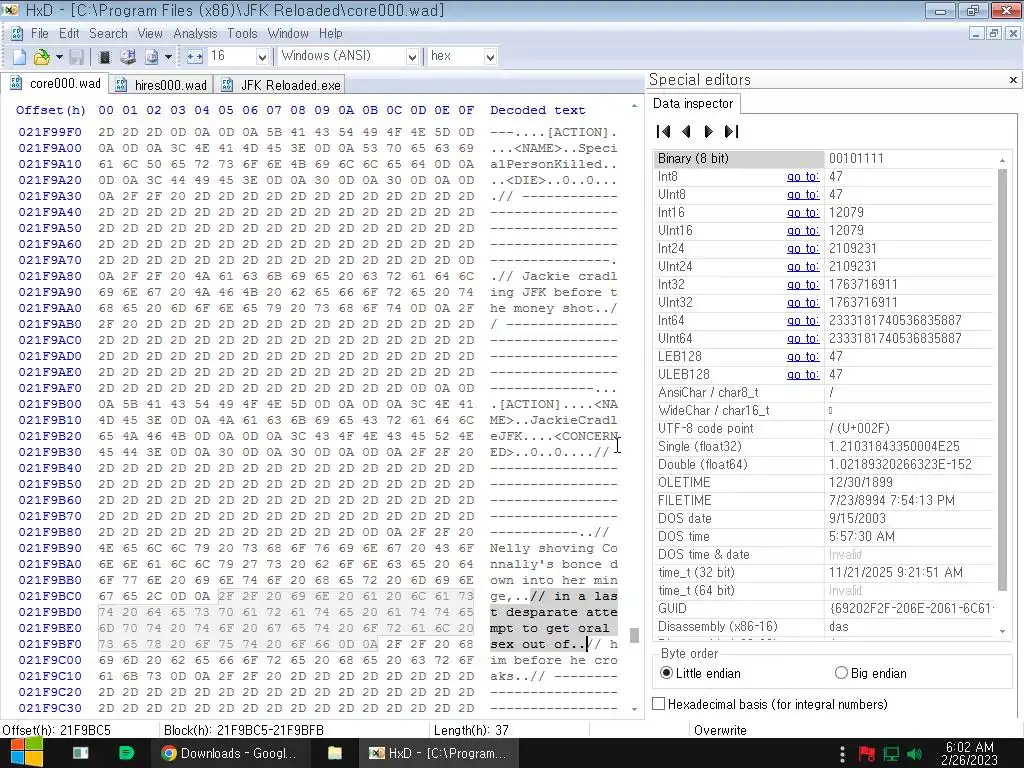Open disk image icon in toolbar
The height and width of the screenshot is (768, 1024).
[x=152, y=57]
